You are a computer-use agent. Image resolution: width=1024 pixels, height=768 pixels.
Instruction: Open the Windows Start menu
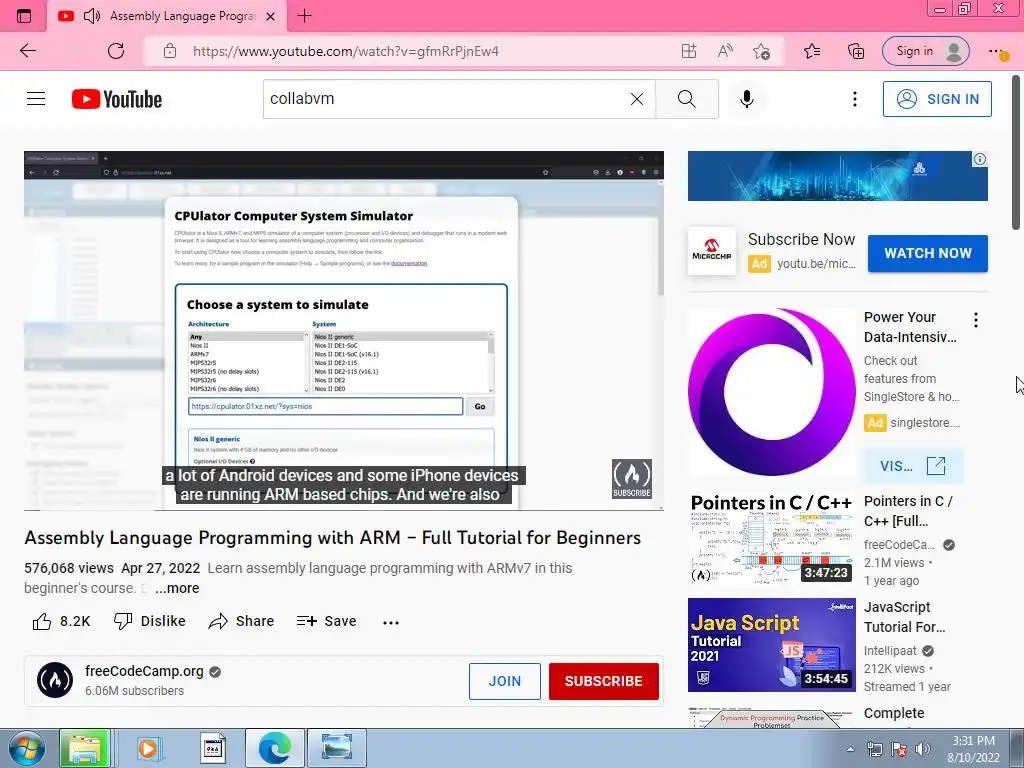[x=26, y=748]
